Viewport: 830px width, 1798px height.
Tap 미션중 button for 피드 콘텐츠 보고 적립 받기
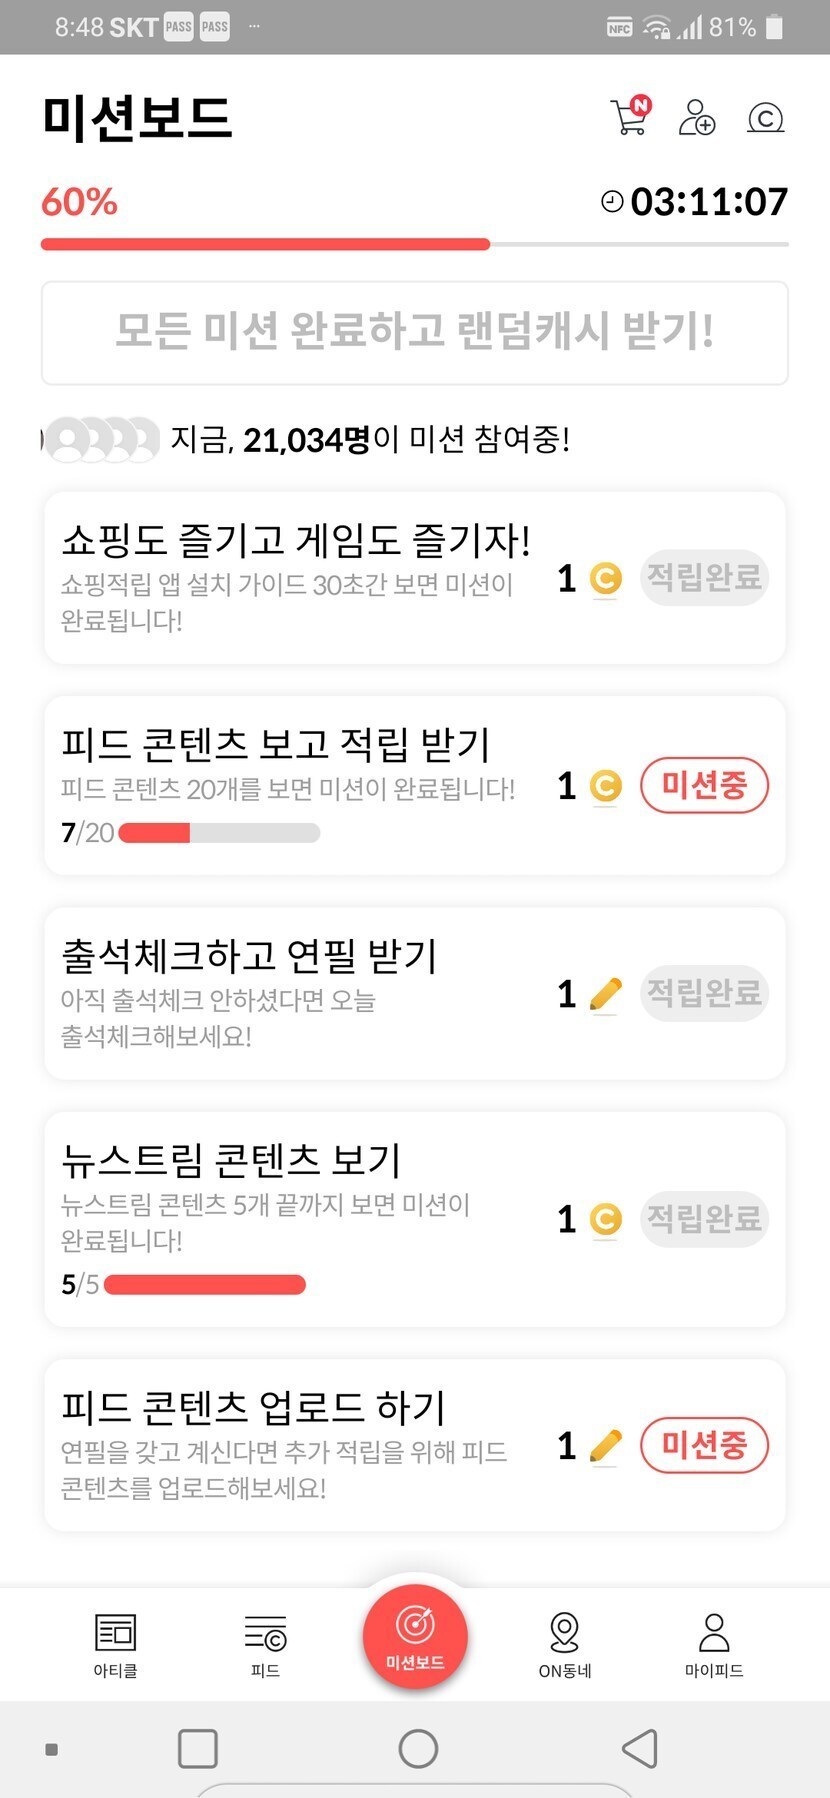click(x=704, y=785)
